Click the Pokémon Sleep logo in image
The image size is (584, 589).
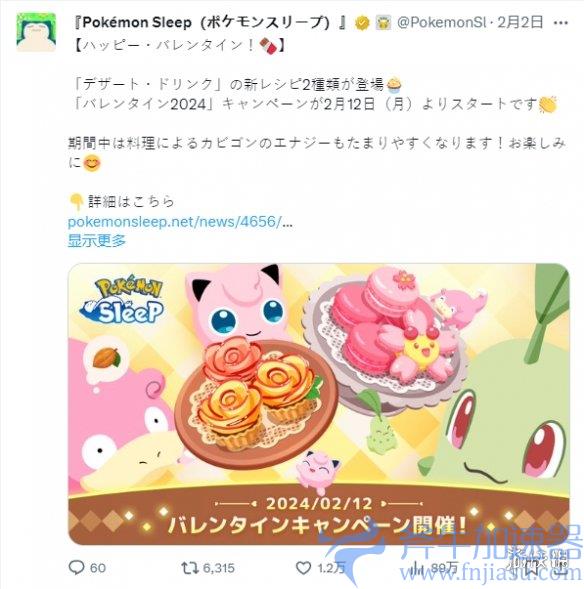coord(122,301)
